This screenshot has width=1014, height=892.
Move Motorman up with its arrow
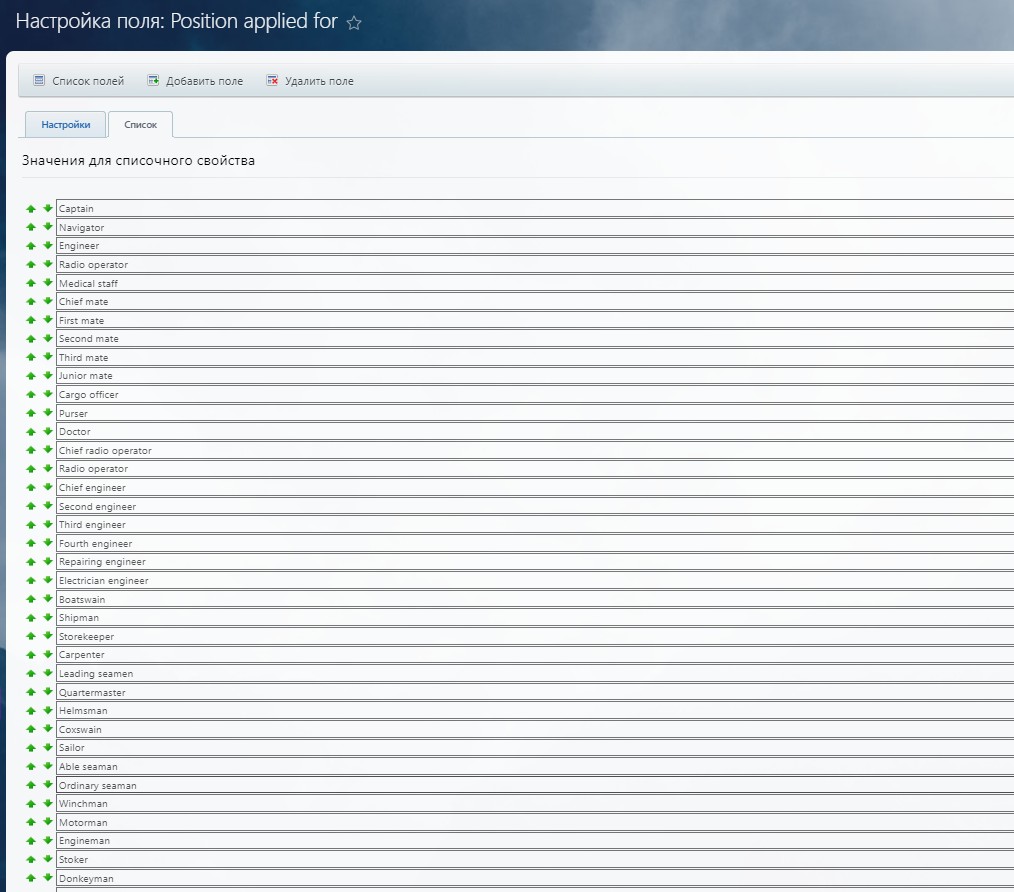[x=30, y=822]
